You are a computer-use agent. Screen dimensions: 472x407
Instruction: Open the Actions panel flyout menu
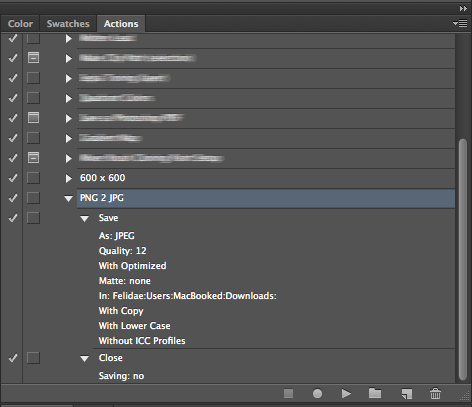pyautogui.click(x=460, y=24)
